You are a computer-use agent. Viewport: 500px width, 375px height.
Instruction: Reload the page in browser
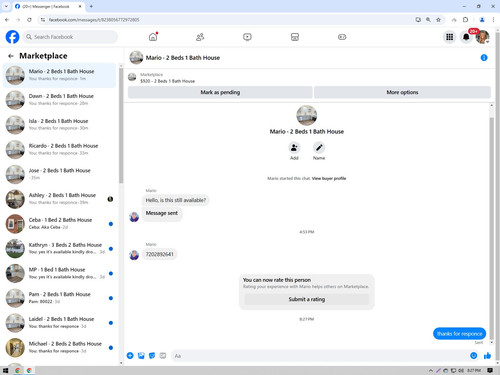coord(29,20)
